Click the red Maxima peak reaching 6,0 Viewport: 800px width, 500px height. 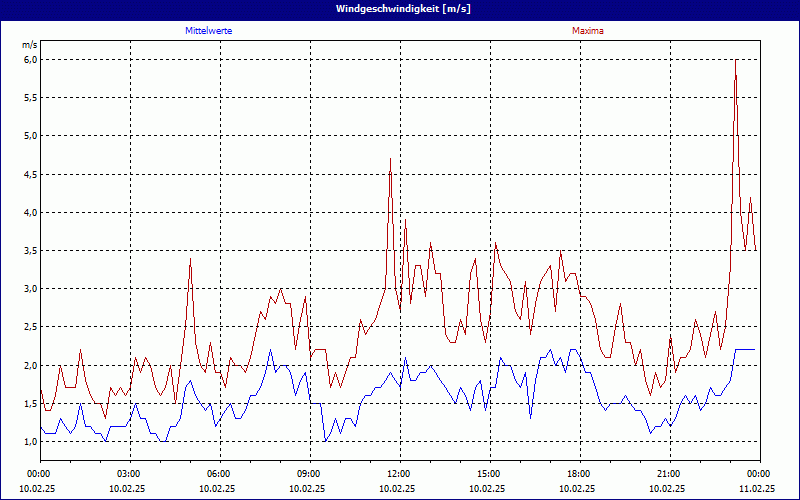(736, 61)
